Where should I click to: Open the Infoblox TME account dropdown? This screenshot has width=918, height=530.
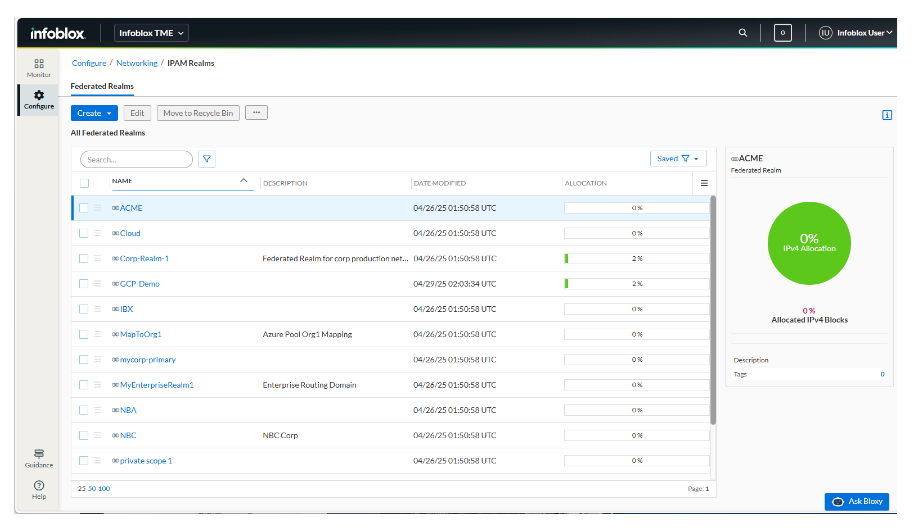tap(152, 33)
